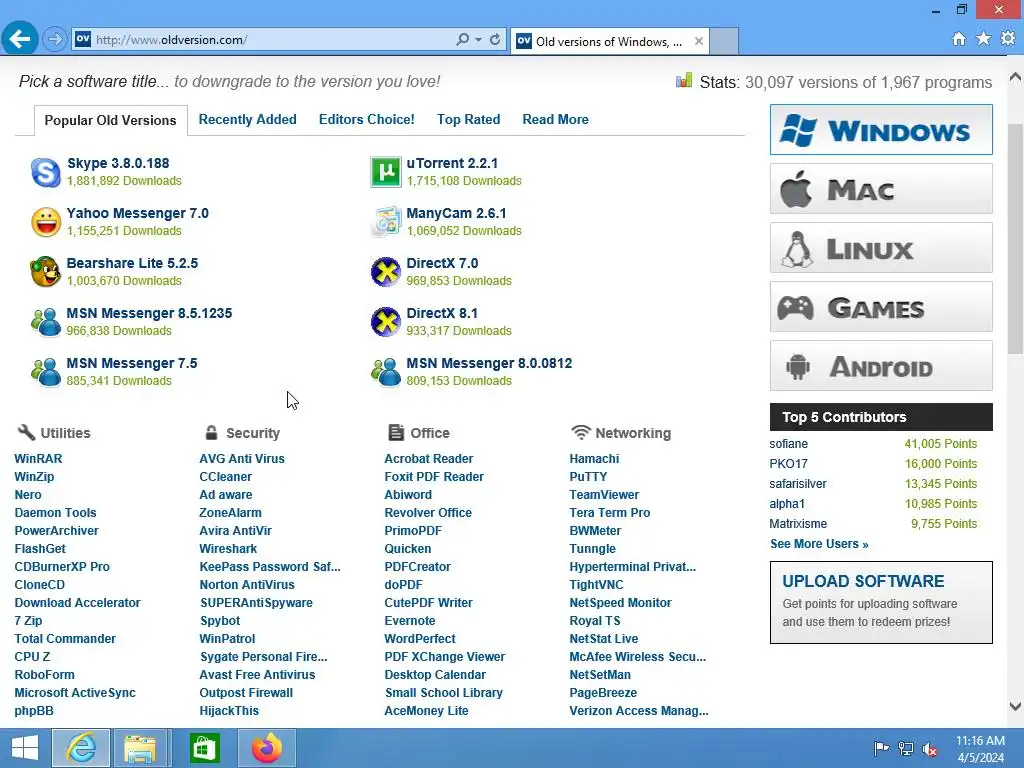Image resolution: width=1024 pixels, height=768 pixels.
Task: Open the Wireshark security link
Action: (228, 549)
